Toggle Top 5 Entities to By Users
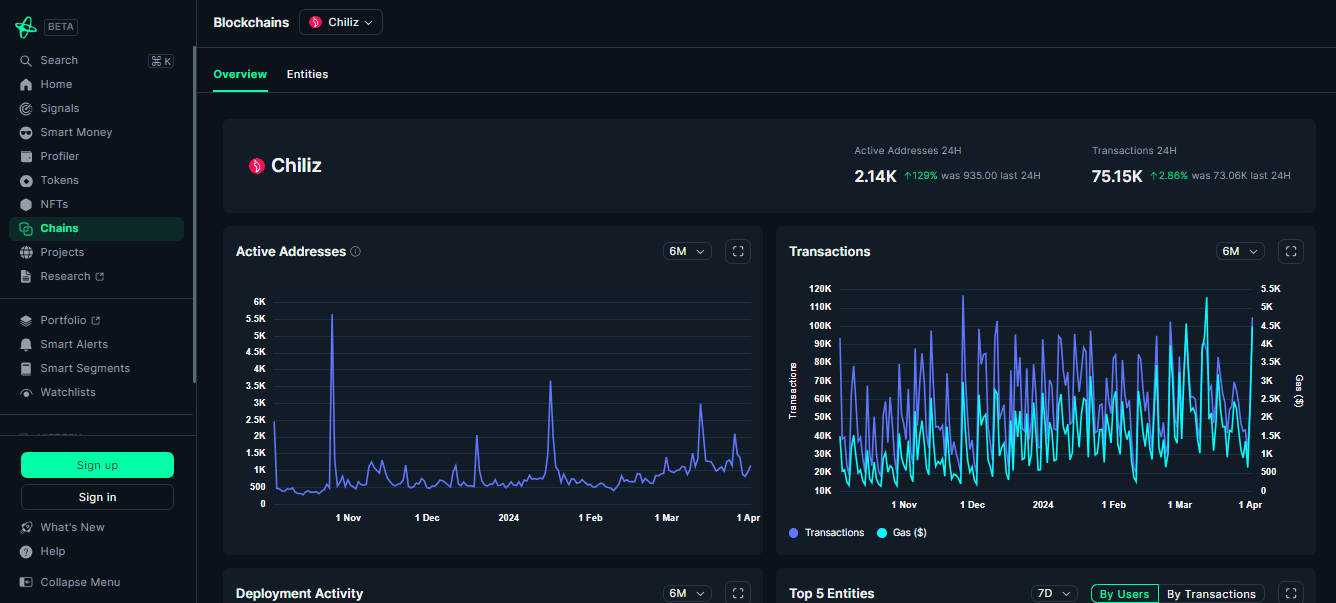Image resolution: width=1336 pixels, height=603 pixels. (1124, 594)
